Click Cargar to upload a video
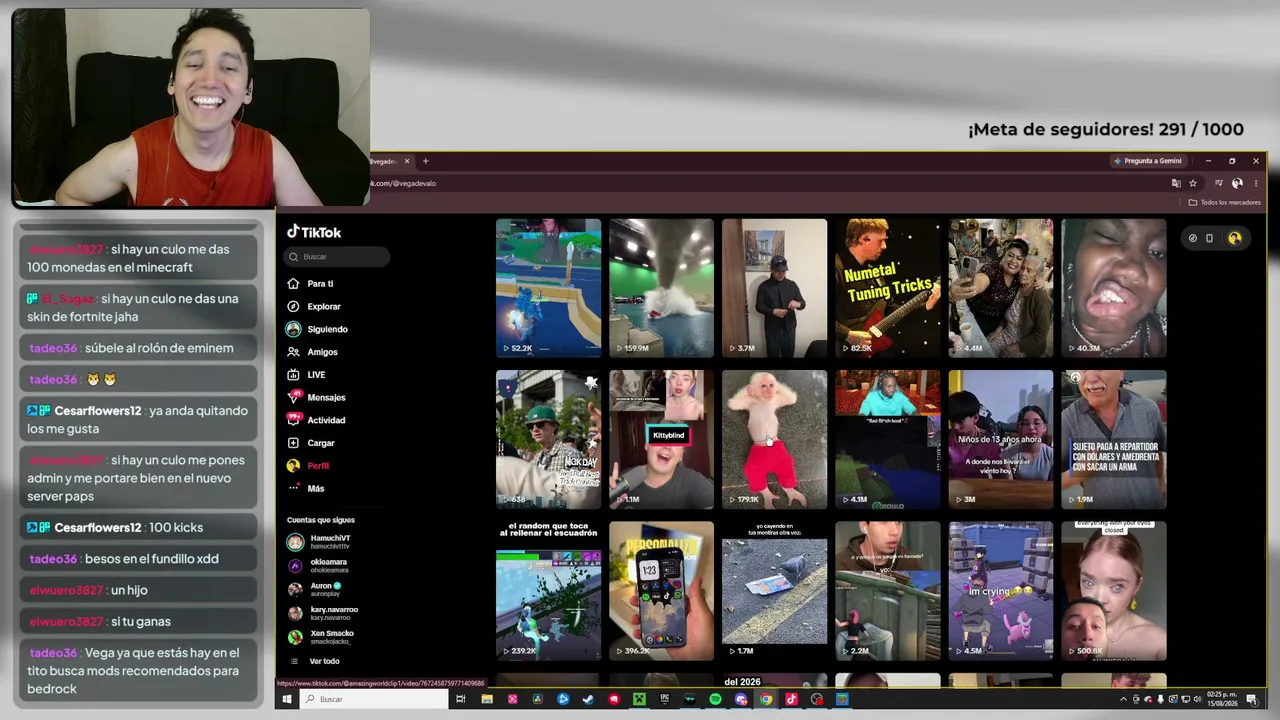Viewport: 1280px width, 720px height. pyautogui.click(x=311, y=443)
